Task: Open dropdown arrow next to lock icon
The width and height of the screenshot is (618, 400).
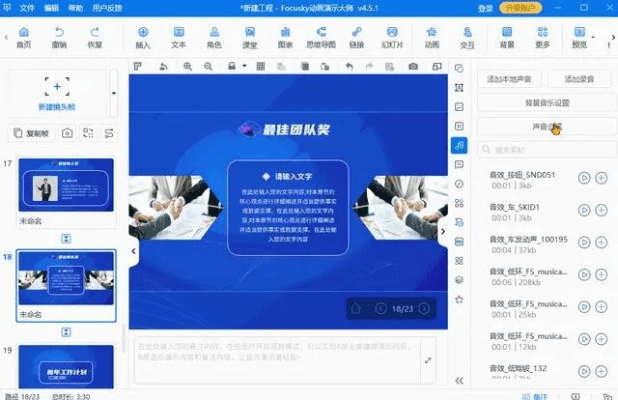Action: tap(244, 66)
